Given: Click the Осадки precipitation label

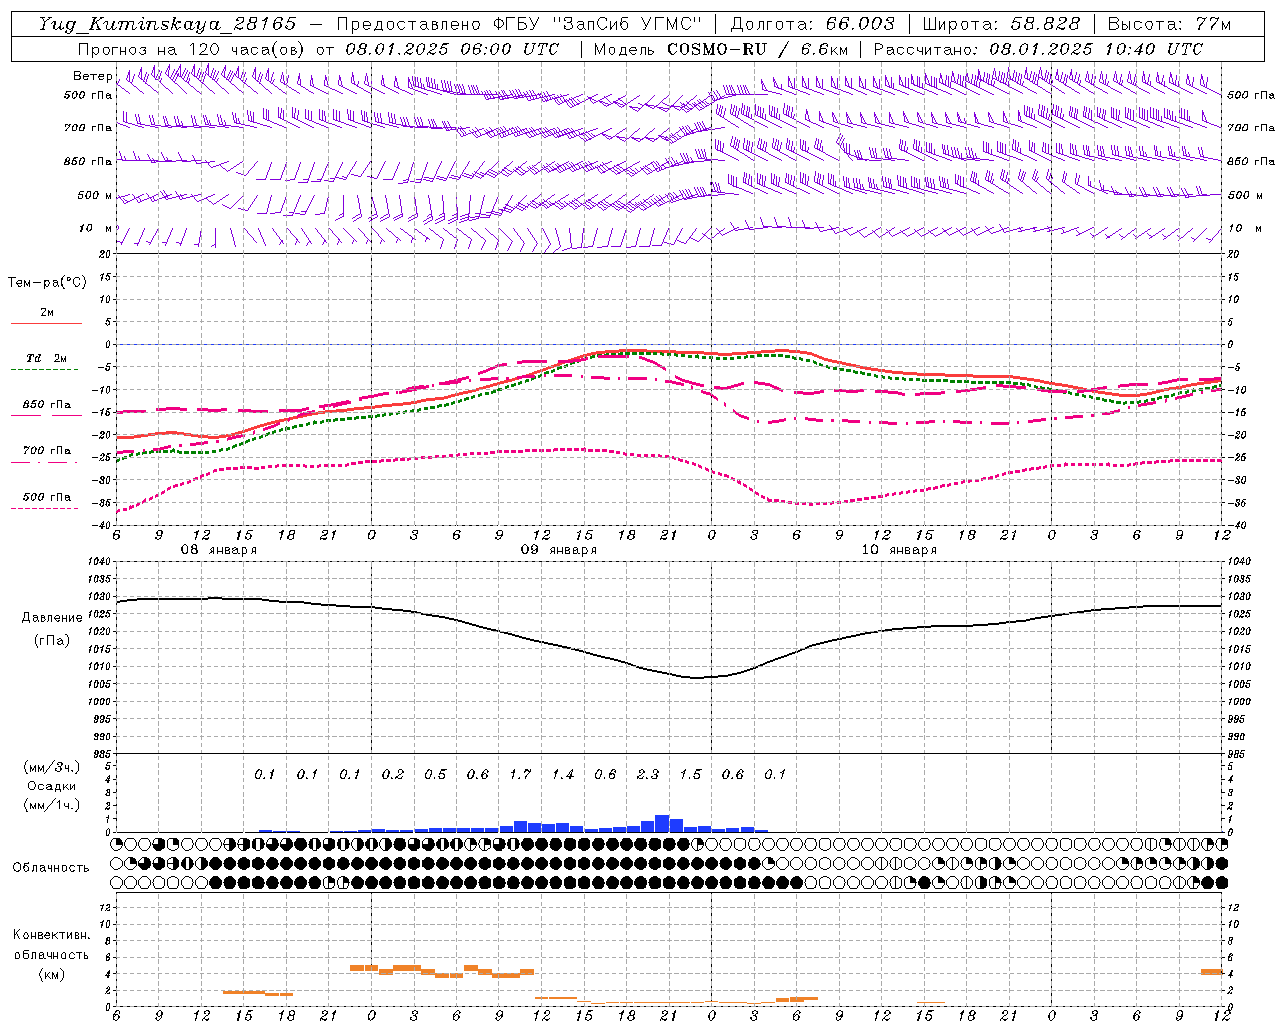Looking at the screenshot, I should (52, 786).
